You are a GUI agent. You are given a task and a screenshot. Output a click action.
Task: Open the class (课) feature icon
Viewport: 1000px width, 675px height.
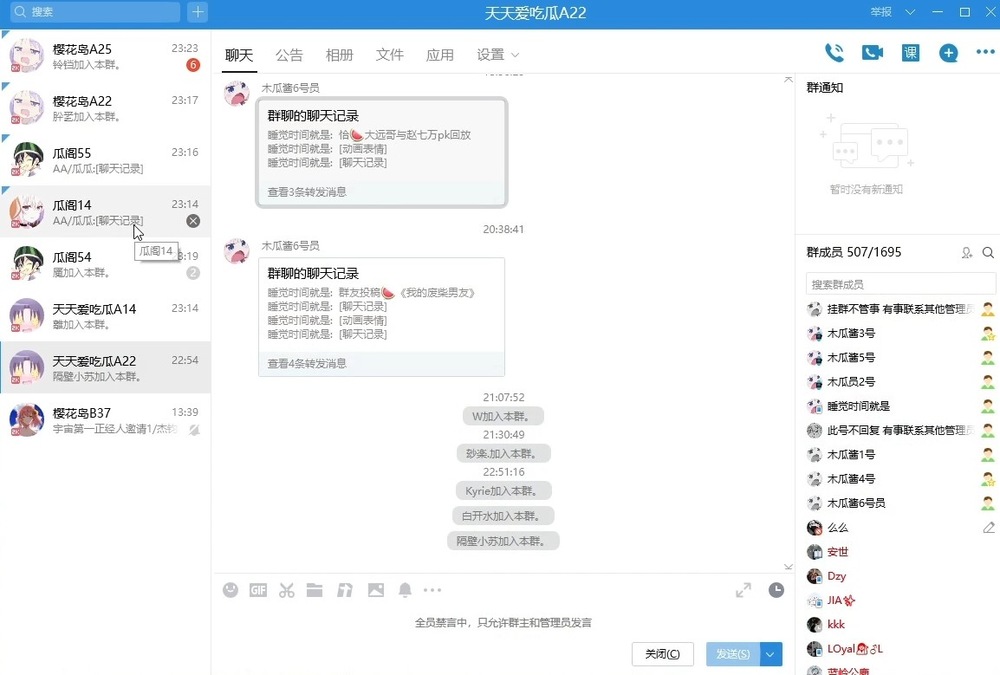[x=910, y=52]
